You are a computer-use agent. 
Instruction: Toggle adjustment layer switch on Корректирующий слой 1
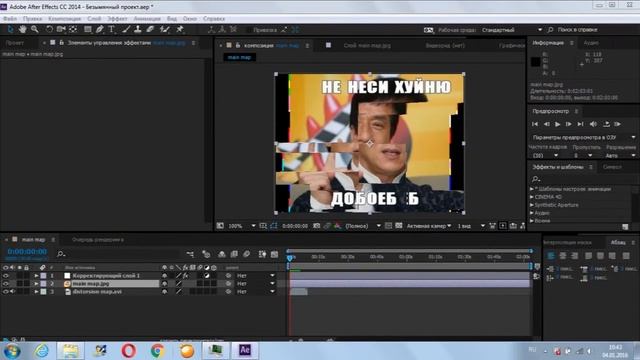[x=207, y=276]
